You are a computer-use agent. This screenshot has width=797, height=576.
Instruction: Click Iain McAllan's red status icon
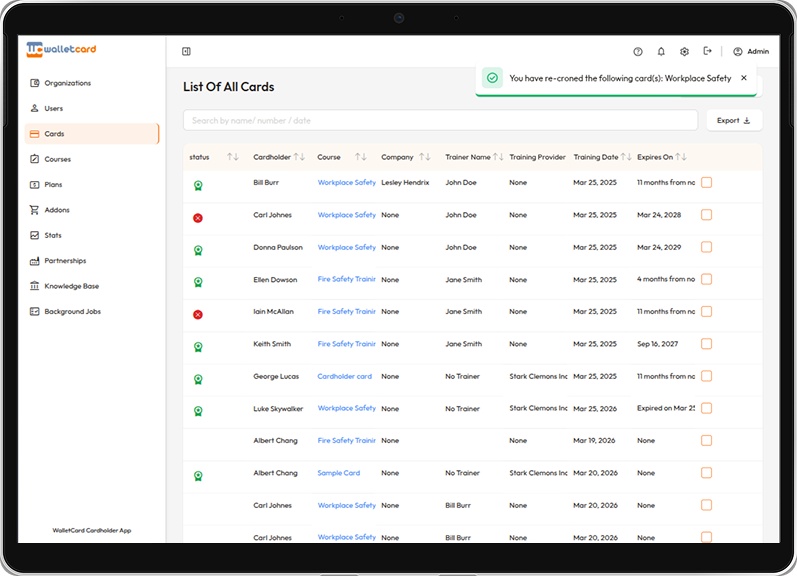(x=198, y=315)
